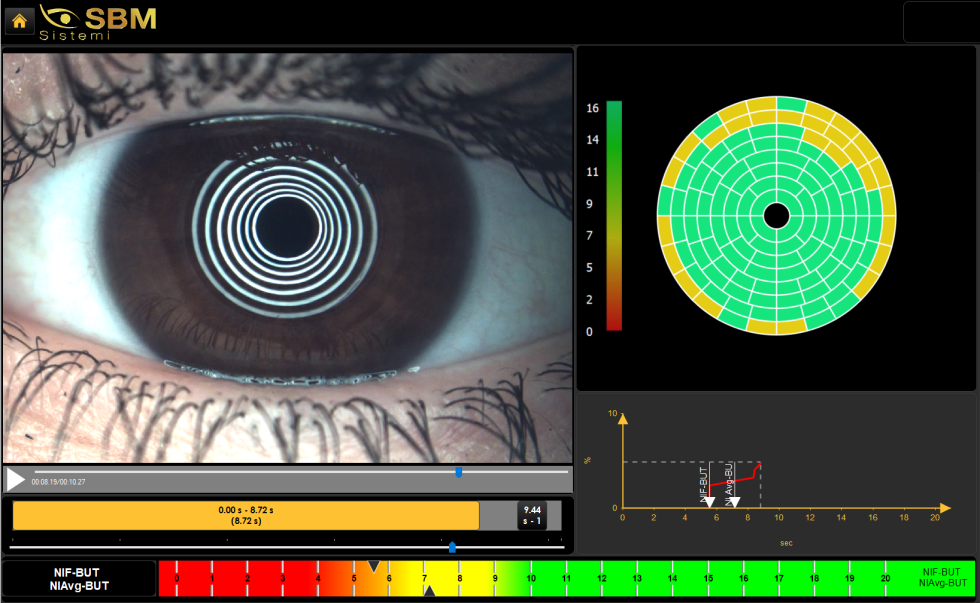Click the NIF-BUT NIAvg-BUT label button on left
This screenshot has height=603, width=980.
[x=81, y=579]
